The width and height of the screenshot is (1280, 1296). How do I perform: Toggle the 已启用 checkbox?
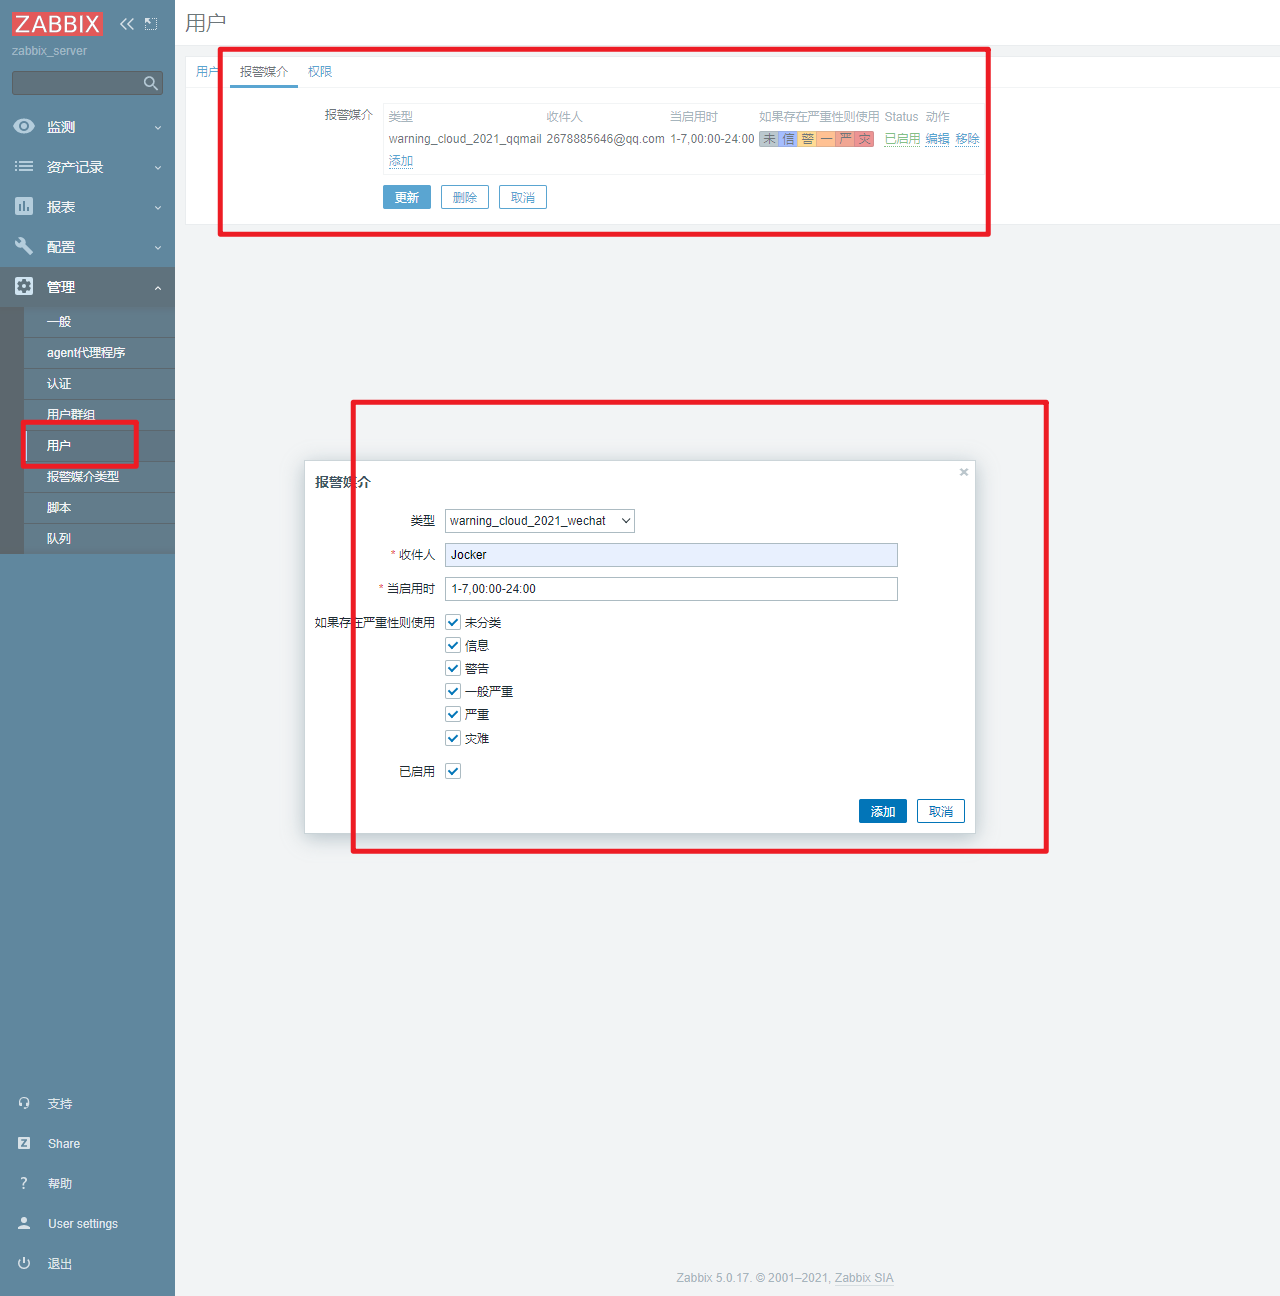(x=453, y=771)
